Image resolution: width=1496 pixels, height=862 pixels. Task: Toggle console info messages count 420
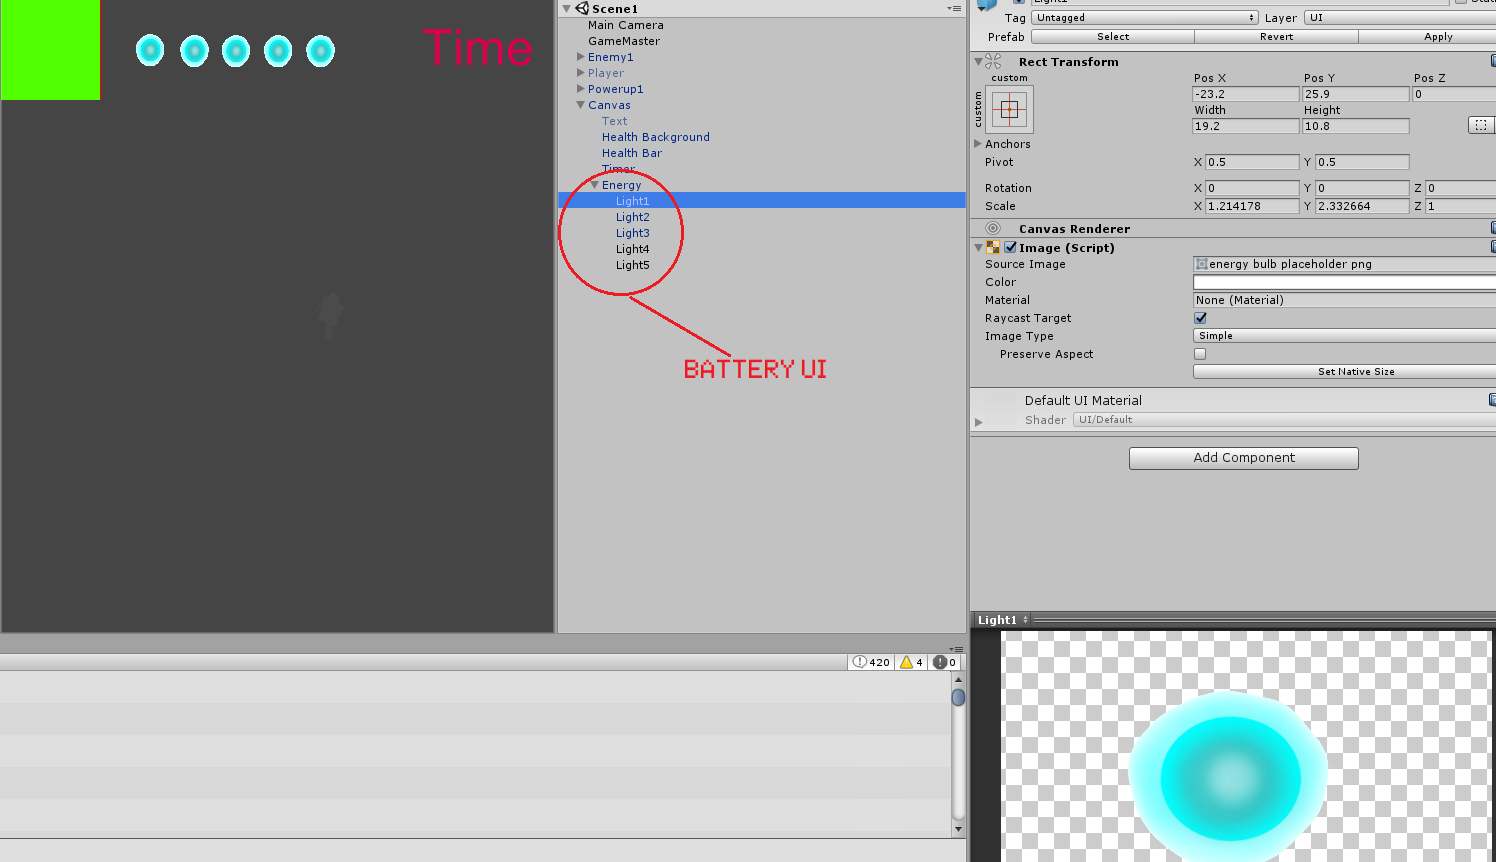click(x=871, y=662)
